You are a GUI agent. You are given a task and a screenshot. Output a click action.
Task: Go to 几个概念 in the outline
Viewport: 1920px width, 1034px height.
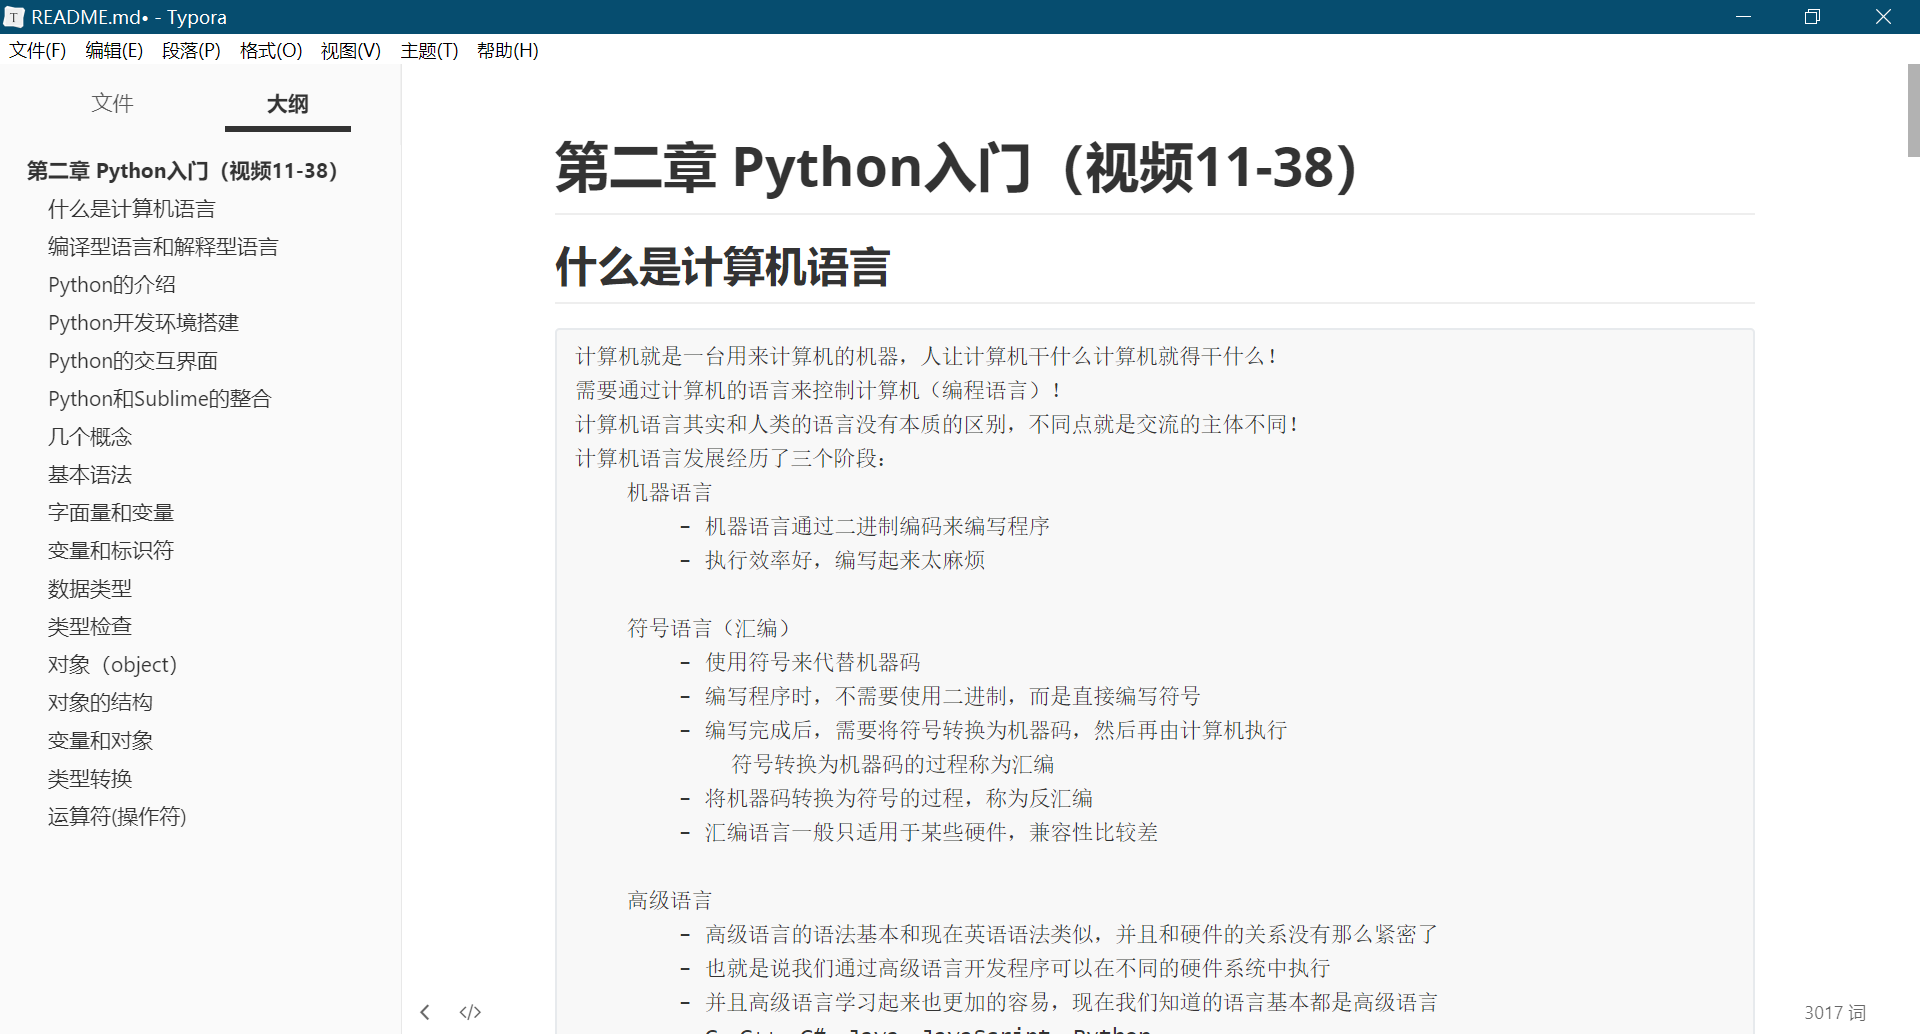[90, 437]
